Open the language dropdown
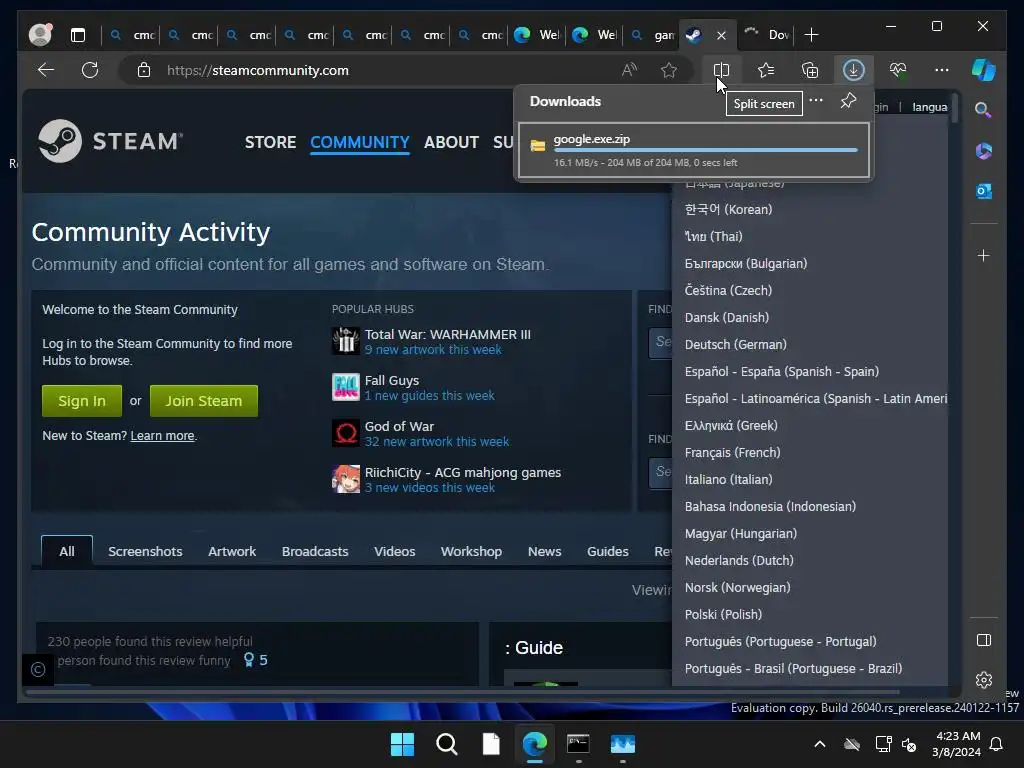 [929, 107]
